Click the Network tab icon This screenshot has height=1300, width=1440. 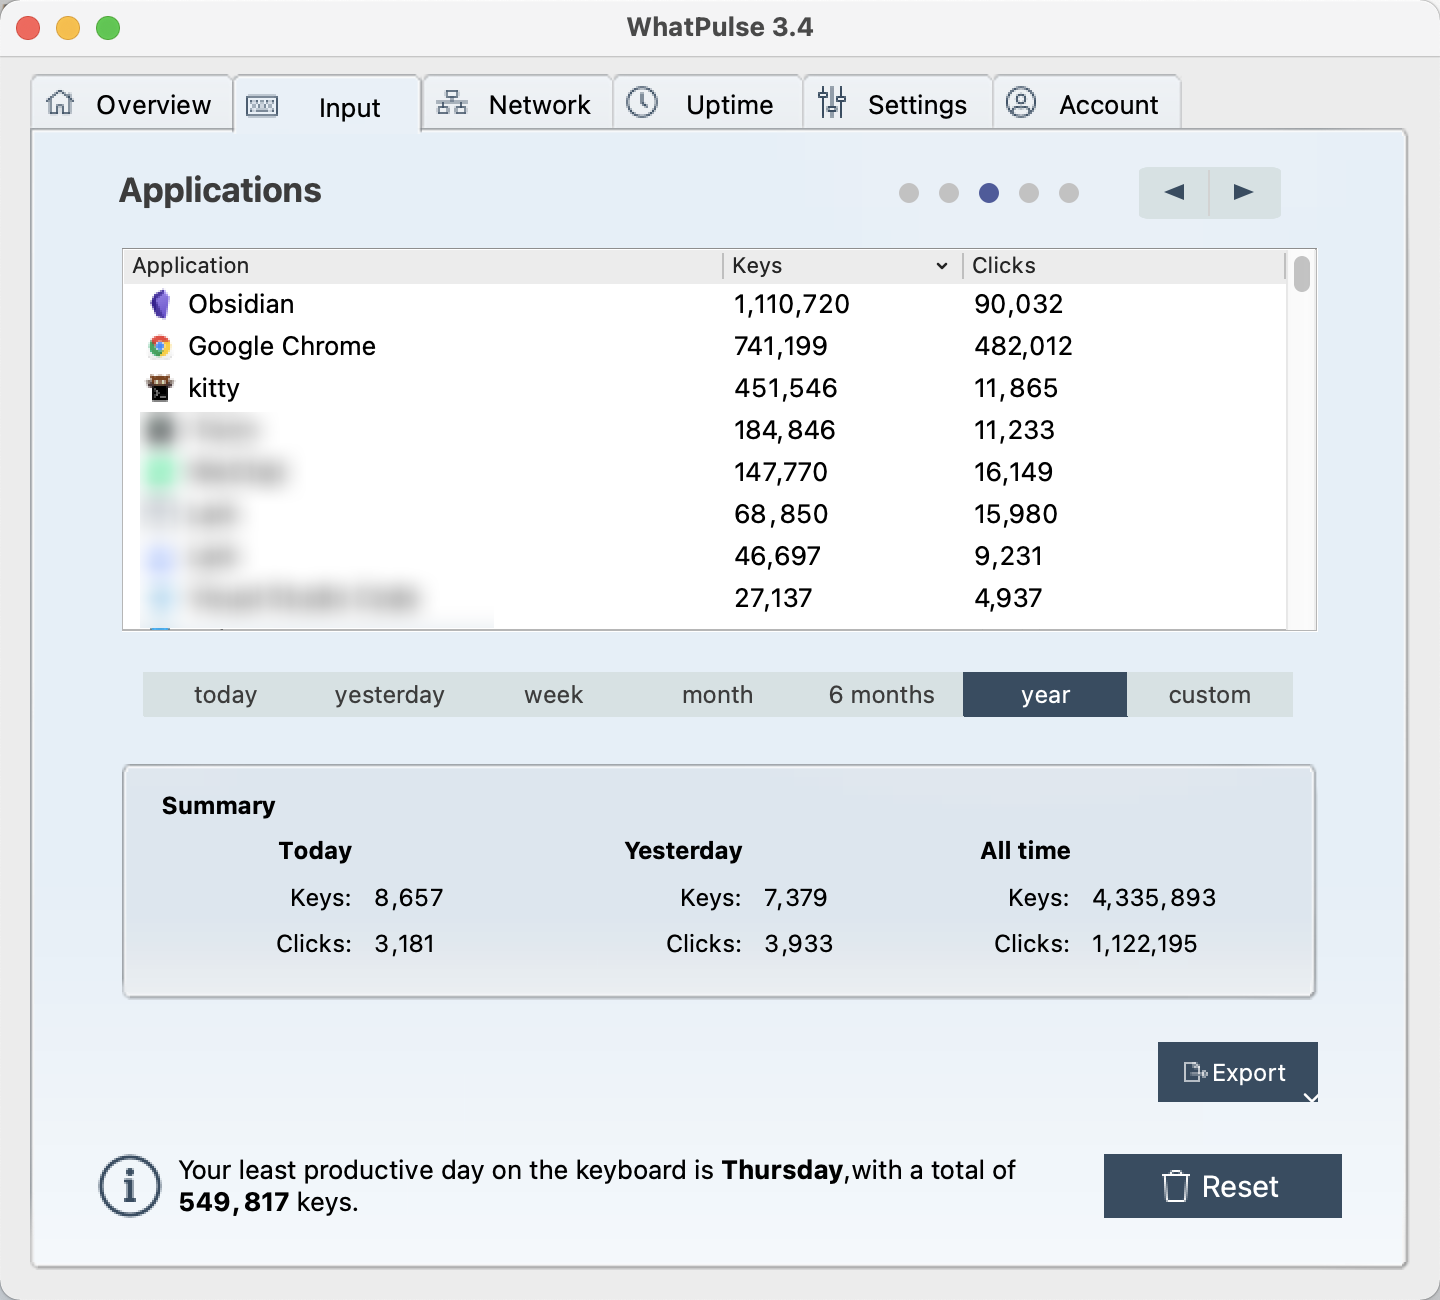pyautogui.click(x=452, y=103)
